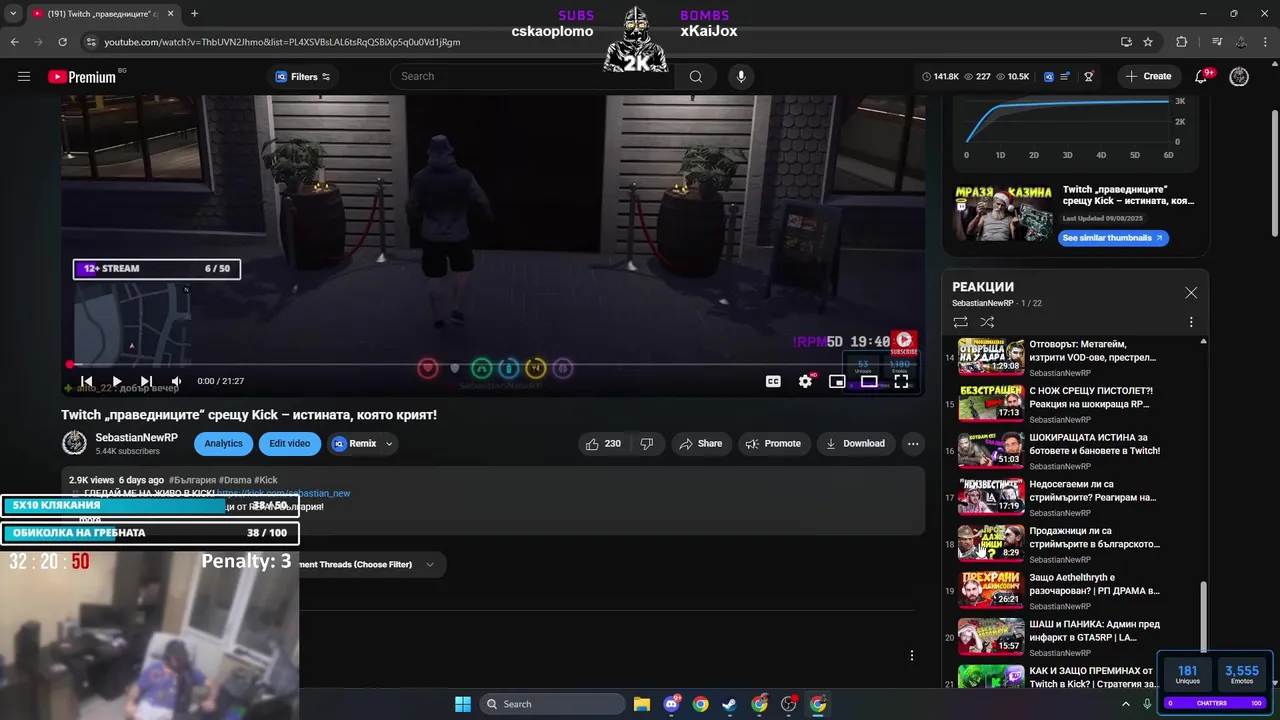Start voice search with microphone icon
Screen dimensions: 1280x720
[741, 76]
